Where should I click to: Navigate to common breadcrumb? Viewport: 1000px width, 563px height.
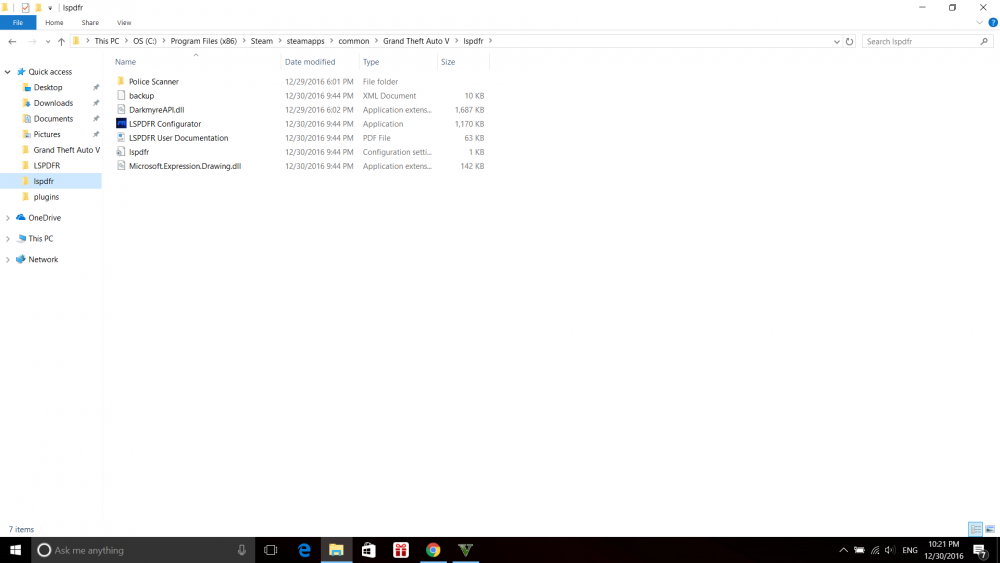[354, 41]
